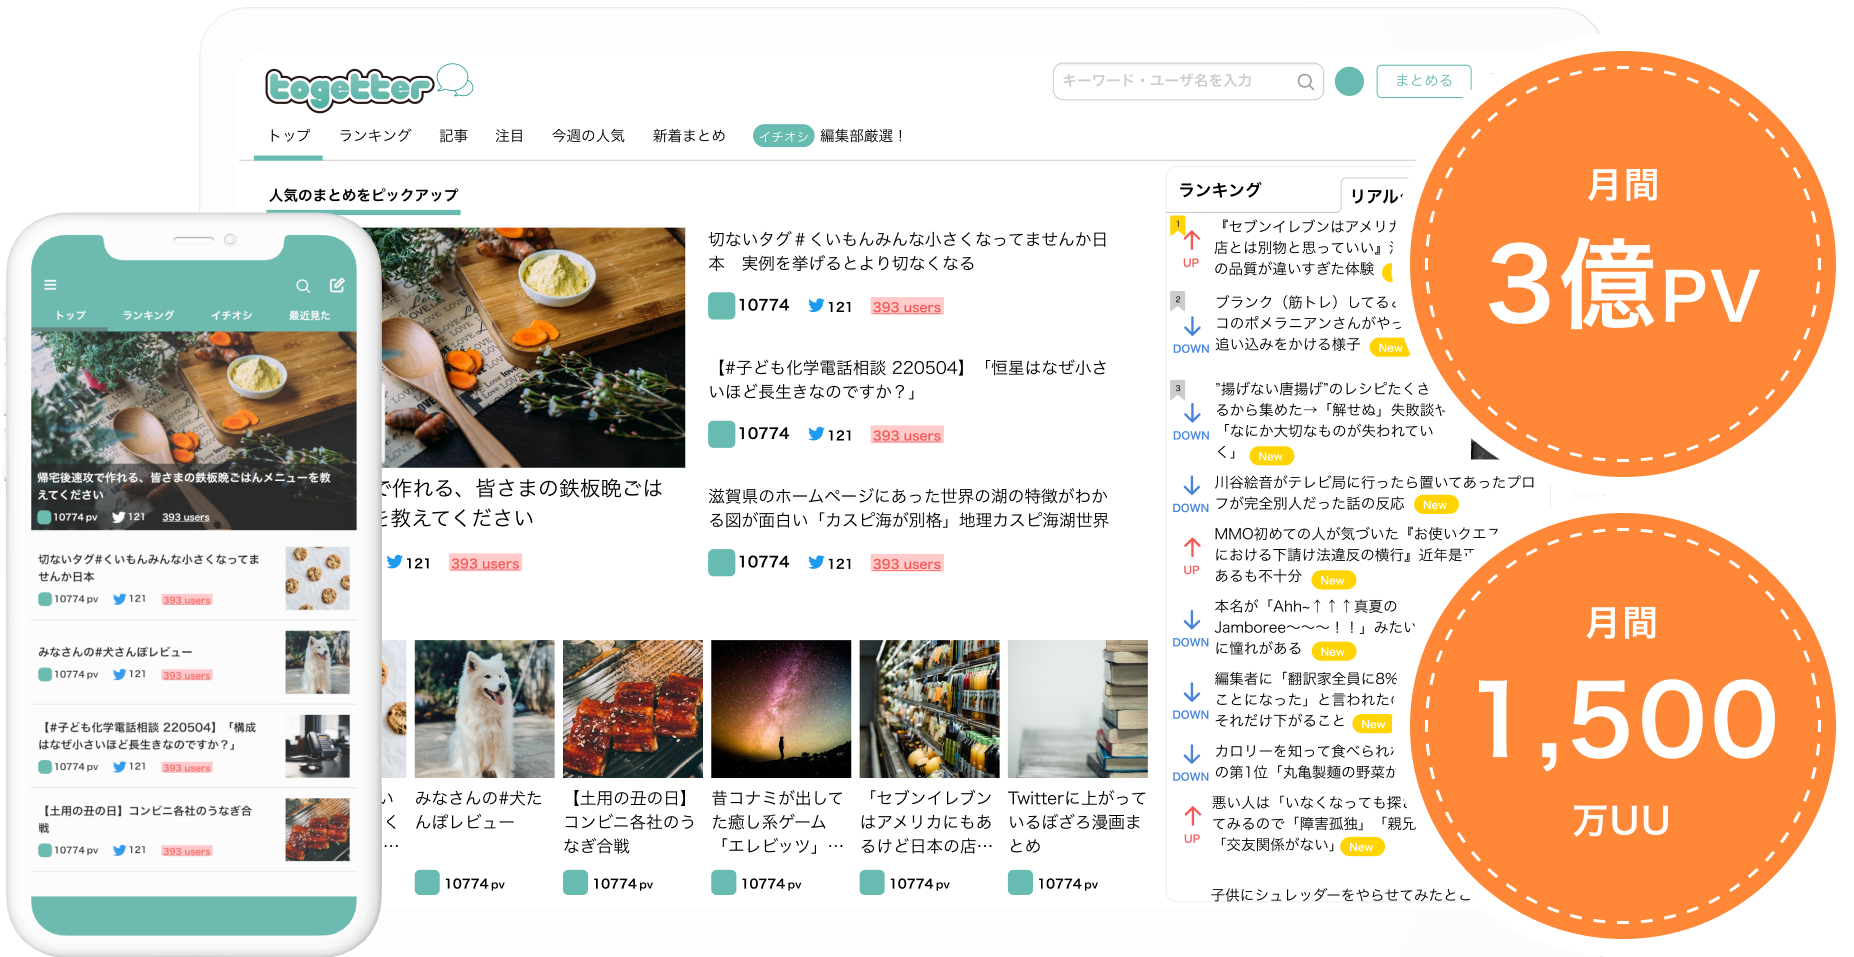This screenshot has width=1854, height=957.
Task: Click the rank 1 badge in ranking list
Action: coord(1178,225)
